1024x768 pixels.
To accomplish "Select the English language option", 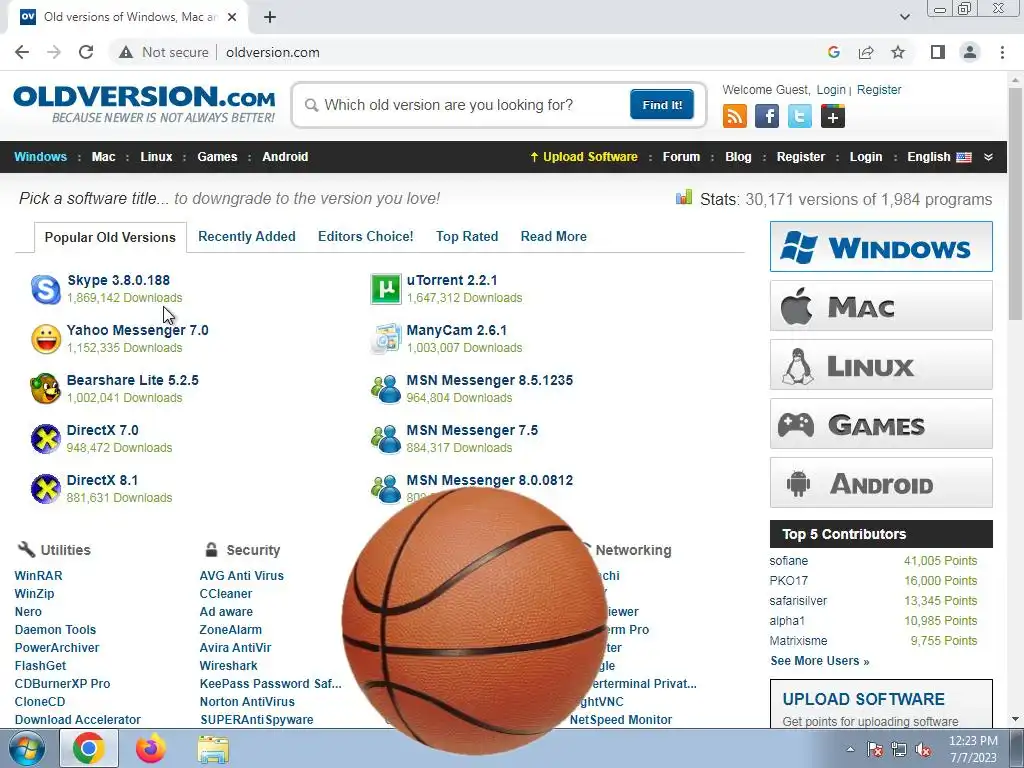I will (939, 157).
